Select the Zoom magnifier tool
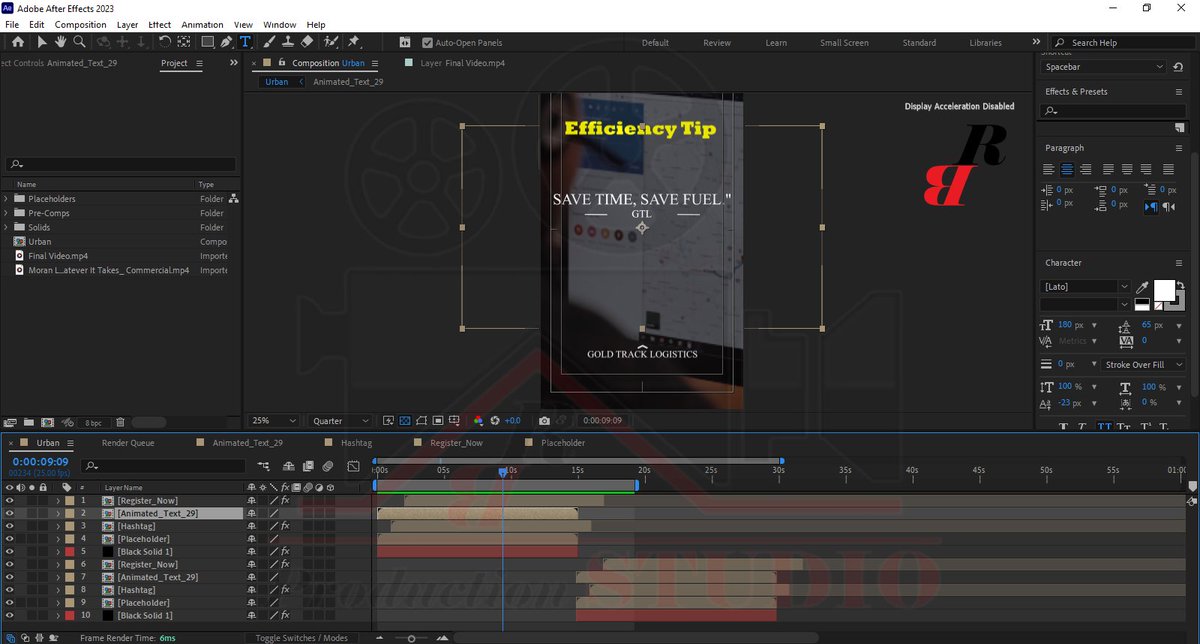Screen dimensions: 1200x644 tap(79, 42)
